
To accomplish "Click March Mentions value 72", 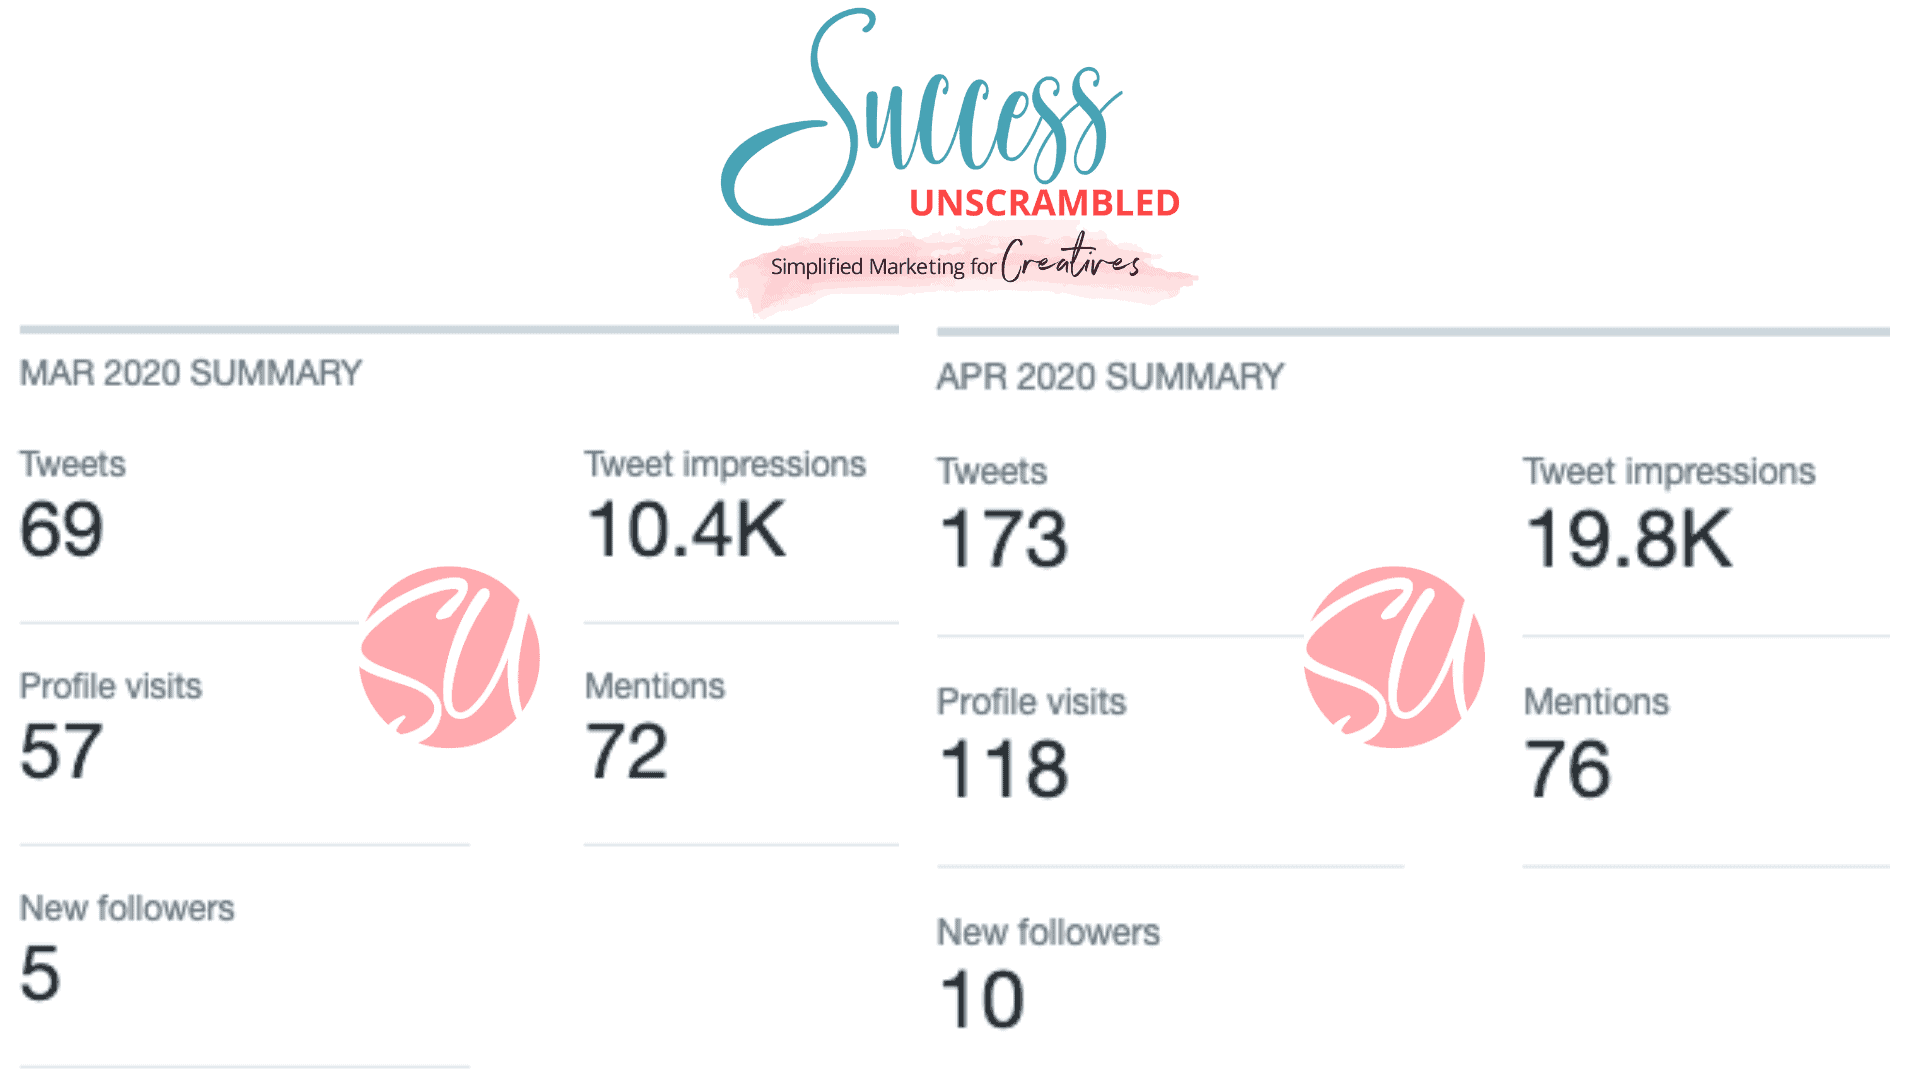I will pos(626,752).
